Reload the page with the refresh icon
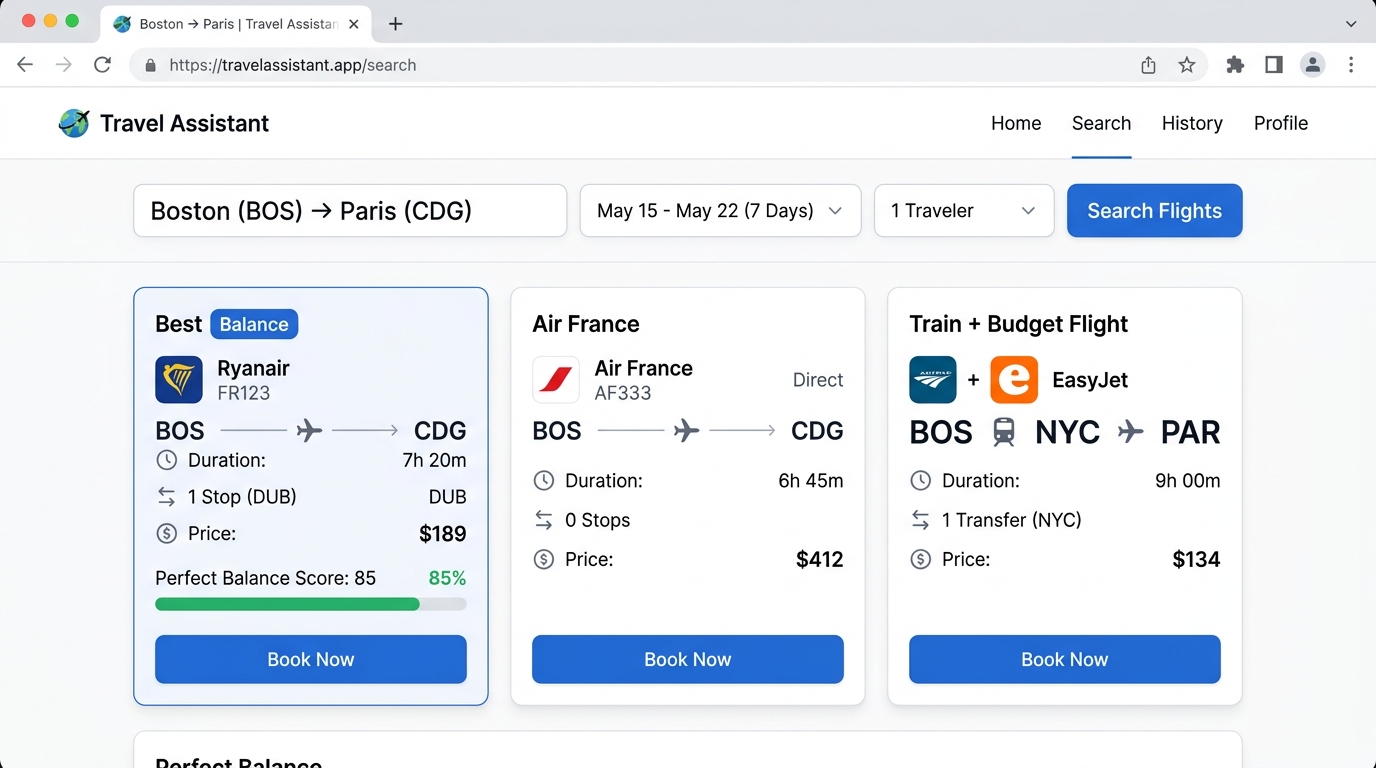 click(x=102, y=65)
